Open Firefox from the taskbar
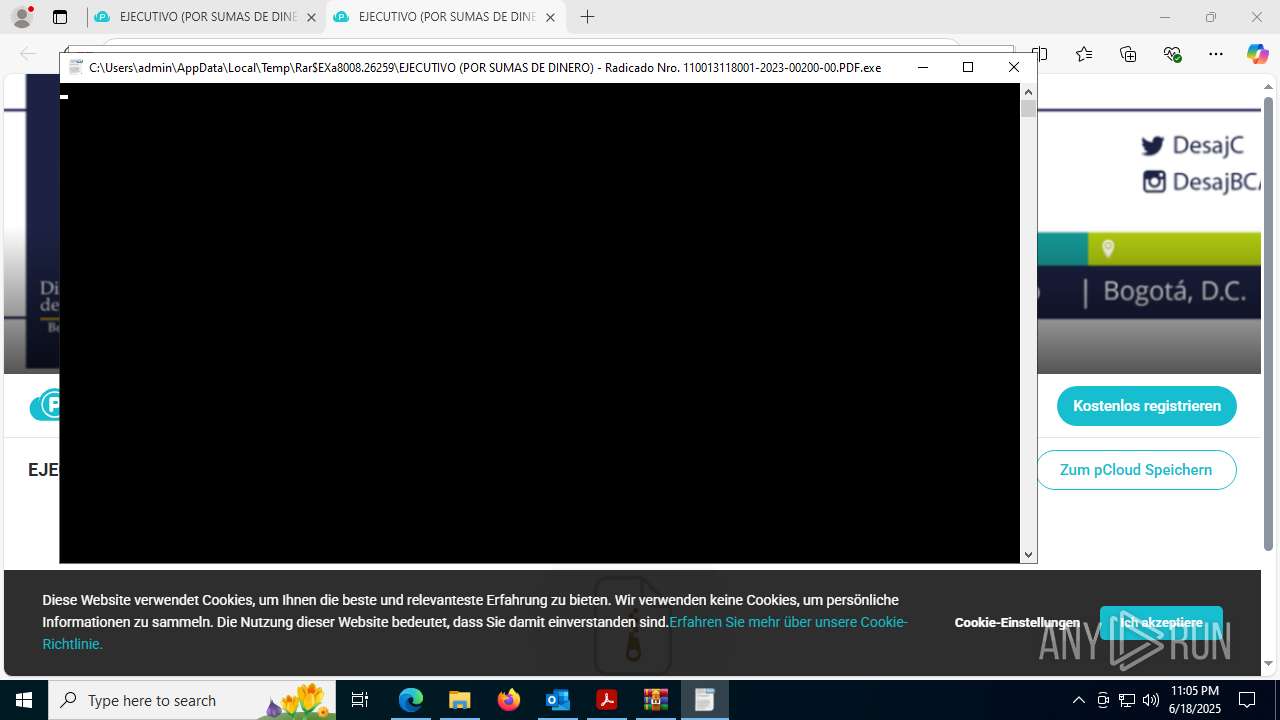Image resolution: width=1280 pixels, height=720 pixels. point(508,700)
